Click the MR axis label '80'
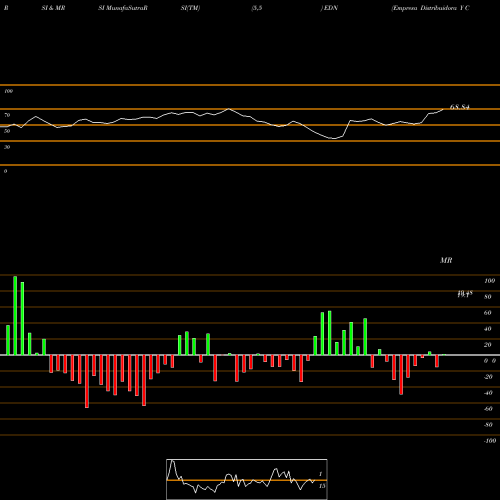500x500 pixels. click(488, 297)
